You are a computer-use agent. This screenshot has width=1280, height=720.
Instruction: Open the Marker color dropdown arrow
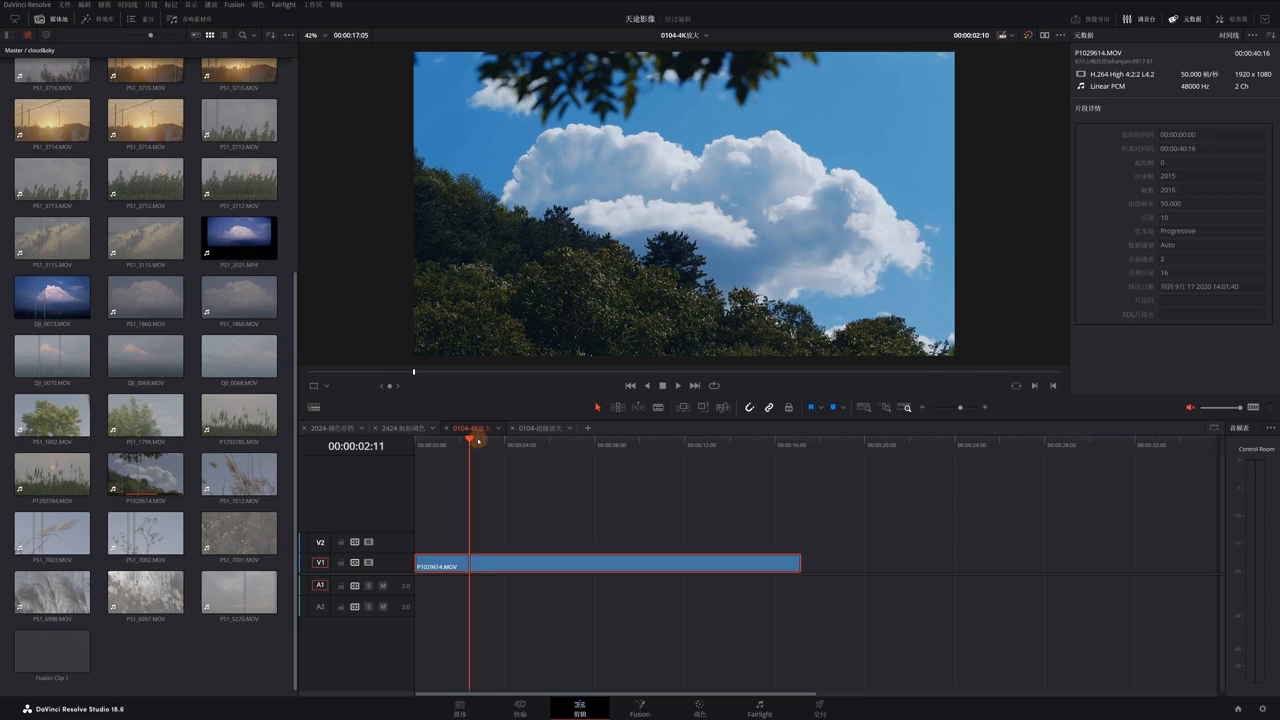(x=843, y=407)
